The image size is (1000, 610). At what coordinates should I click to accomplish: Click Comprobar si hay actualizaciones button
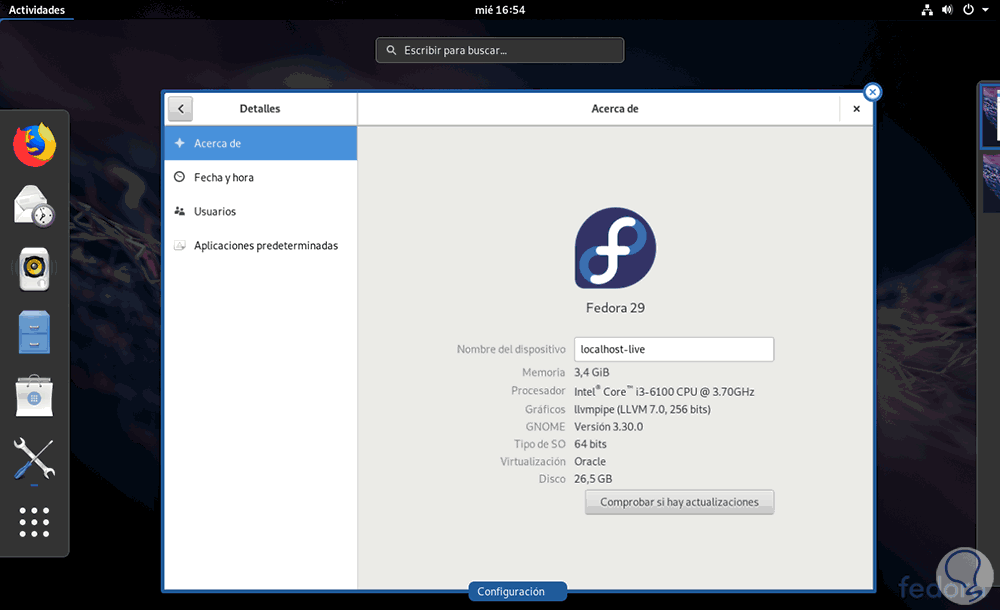tap(679, 502)
